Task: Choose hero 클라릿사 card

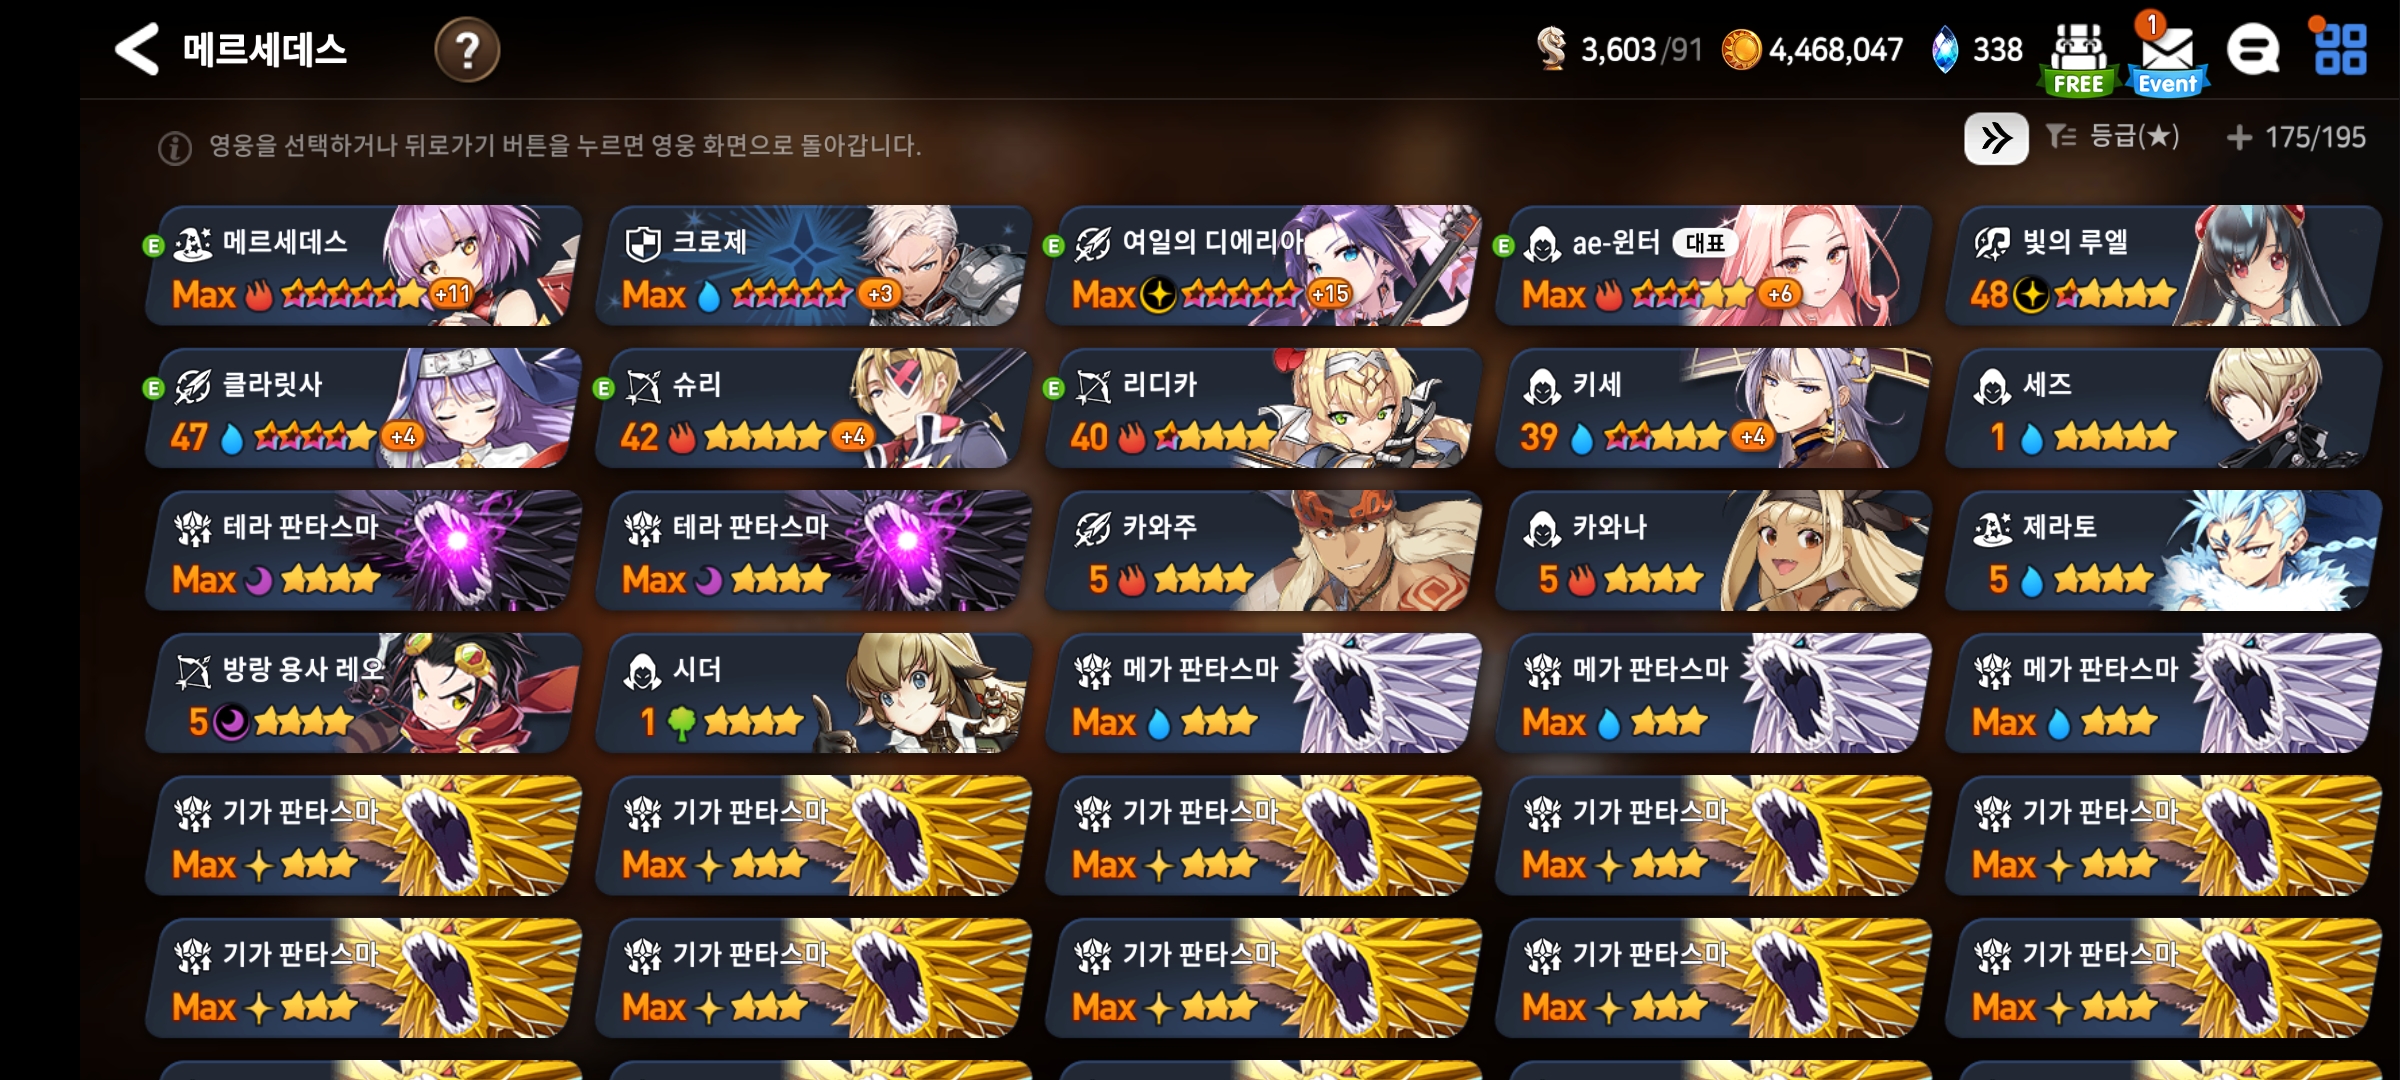Action: click(x=362, y=408)
